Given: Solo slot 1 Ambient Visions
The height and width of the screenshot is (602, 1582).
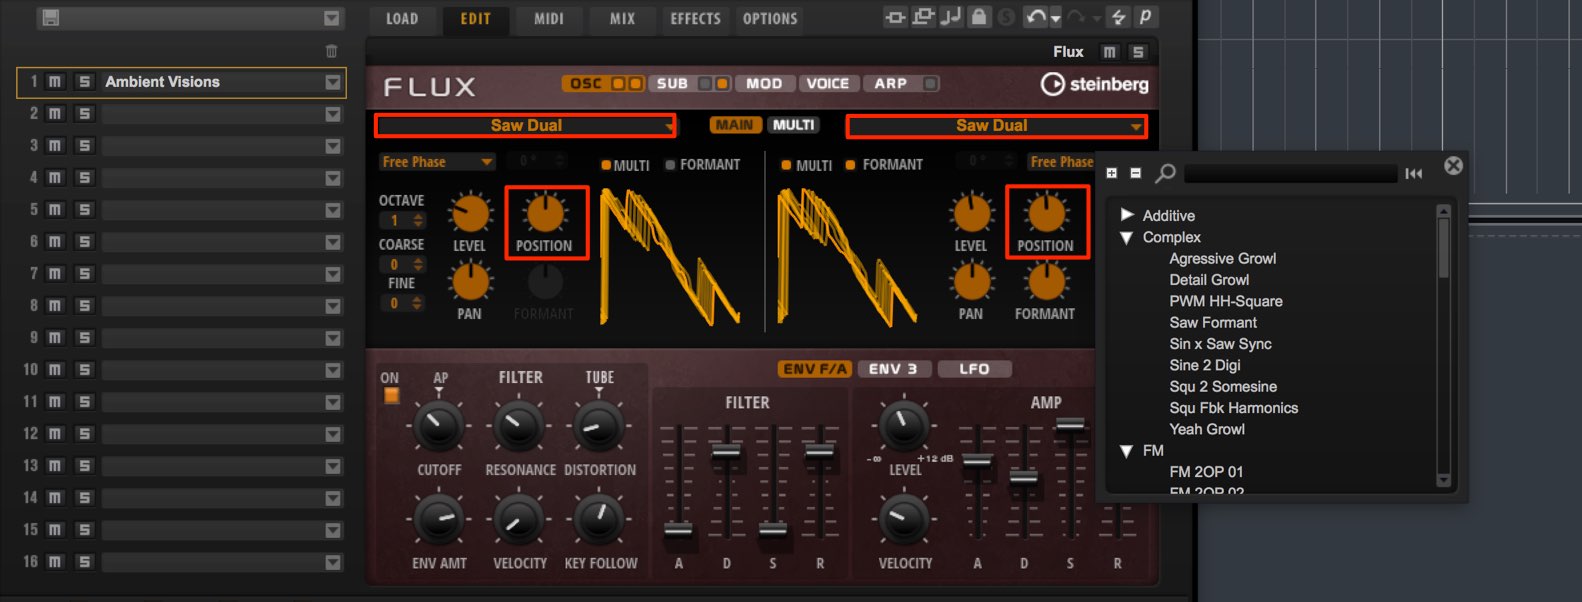Looking at the screenshot, I should coord(85,82).
